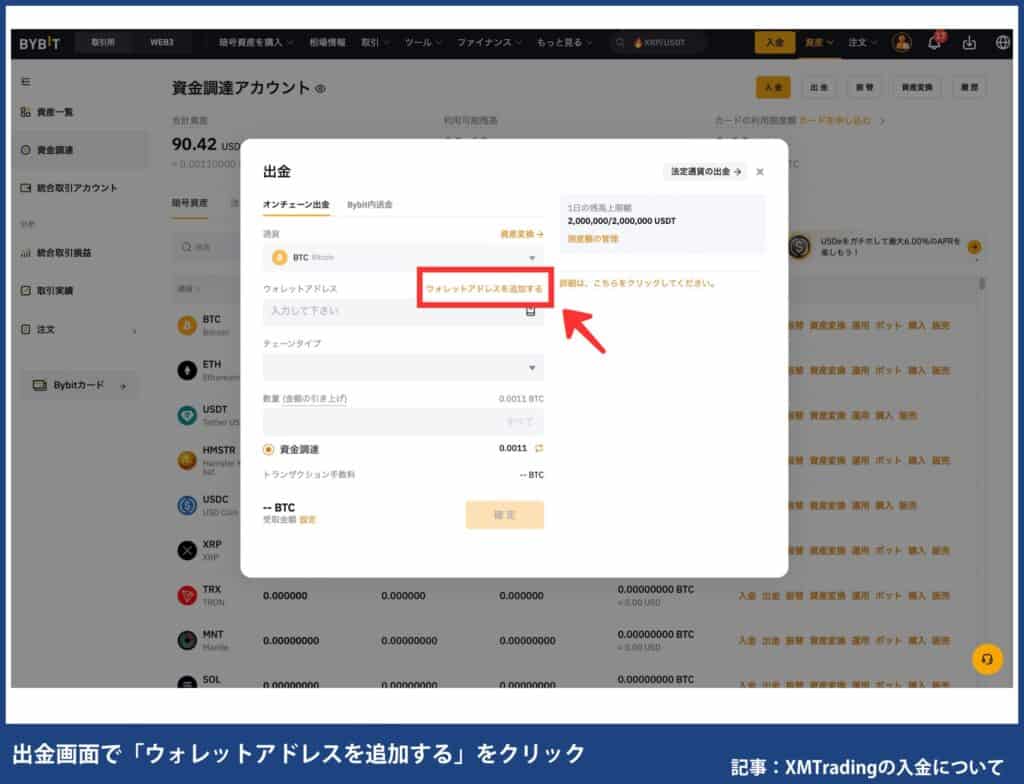This screenshot has height=784, width=1024.
Task: Open 統合取引アカウント in the sidebar
Action: [x=69, y=188]
